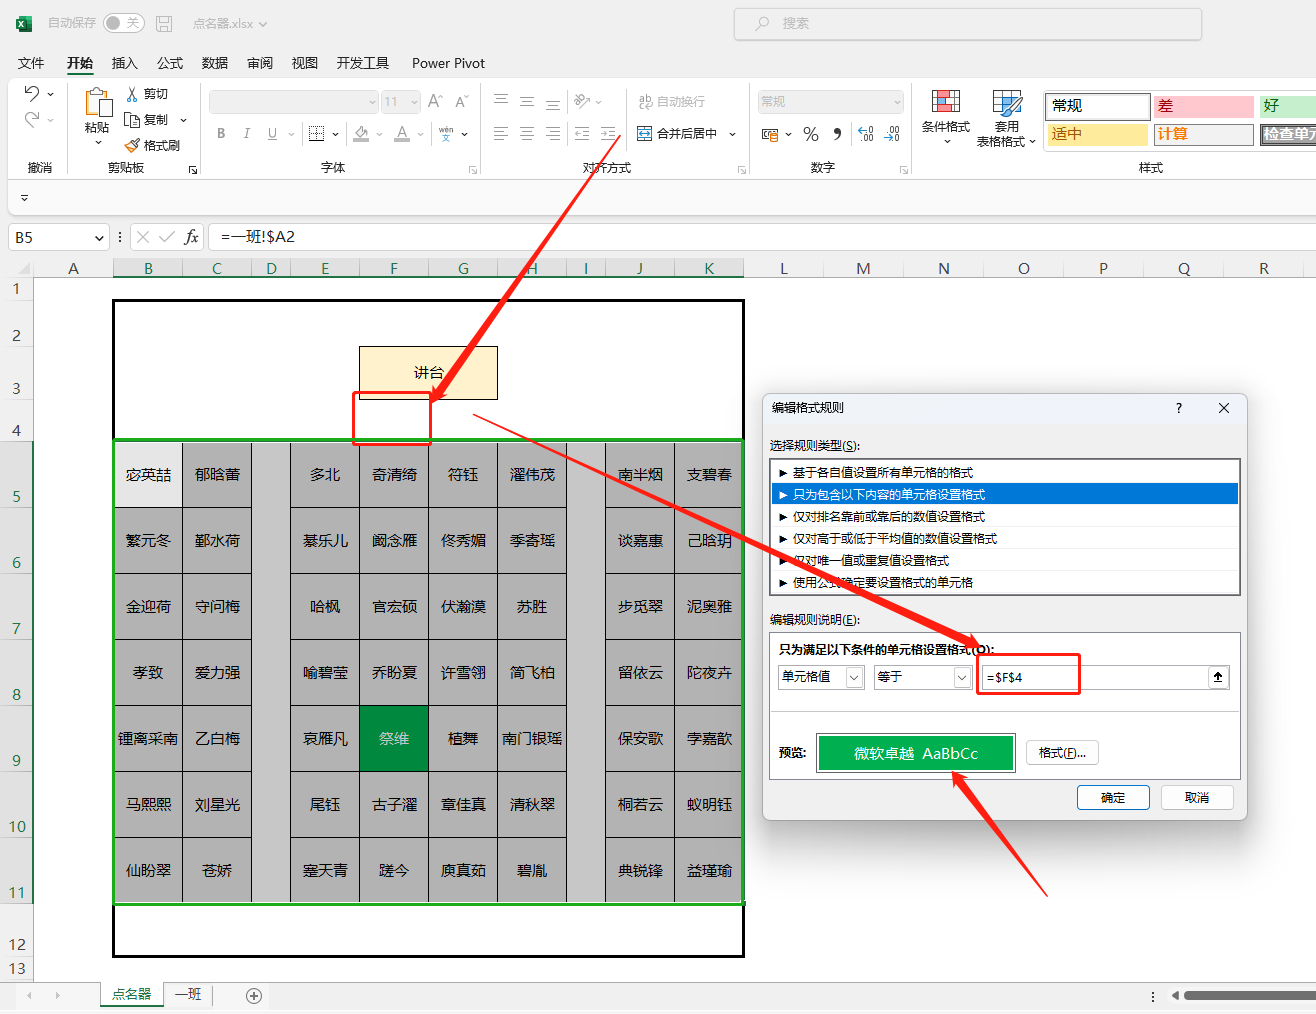Toggle the AutoSave switch
The image size is (1316, 1014).
(x=123, y=23)
